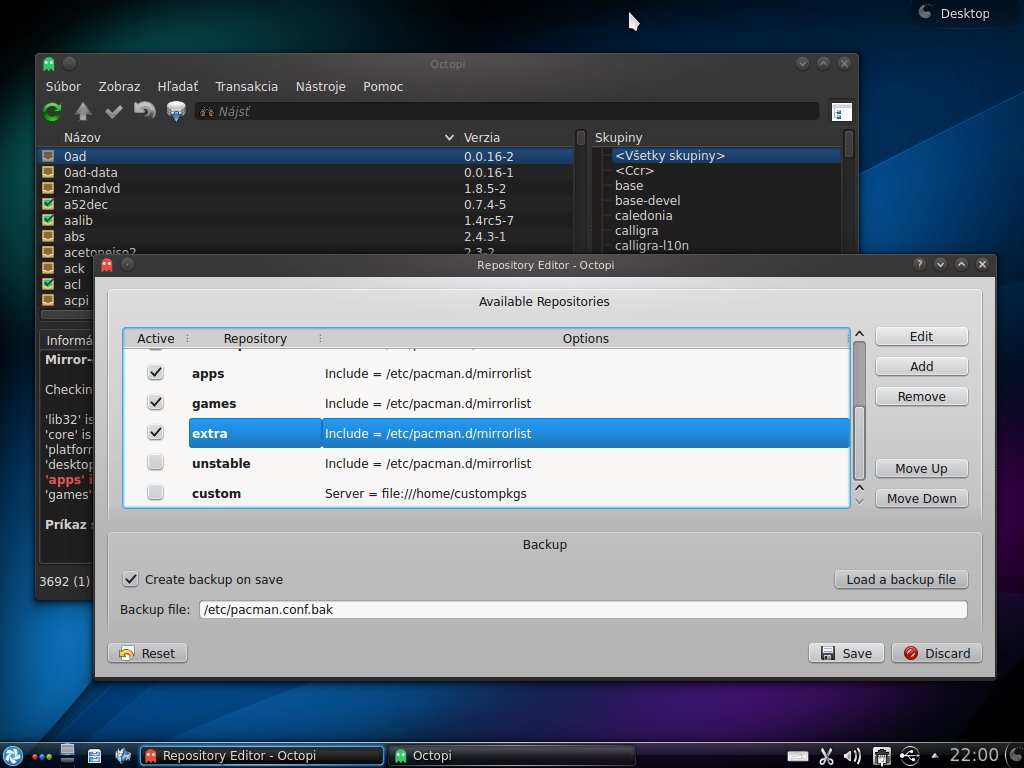The height and width of the screenshot is (768, 1024).
Task: Save repository changes
Action: pyautogui.click(x=846, y=653)
